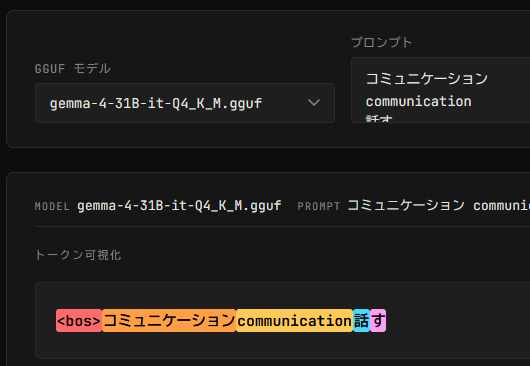Screen dimensions: 530x366
Task: Click the PROMPT summary text in results
Action: tap(413, 205)
